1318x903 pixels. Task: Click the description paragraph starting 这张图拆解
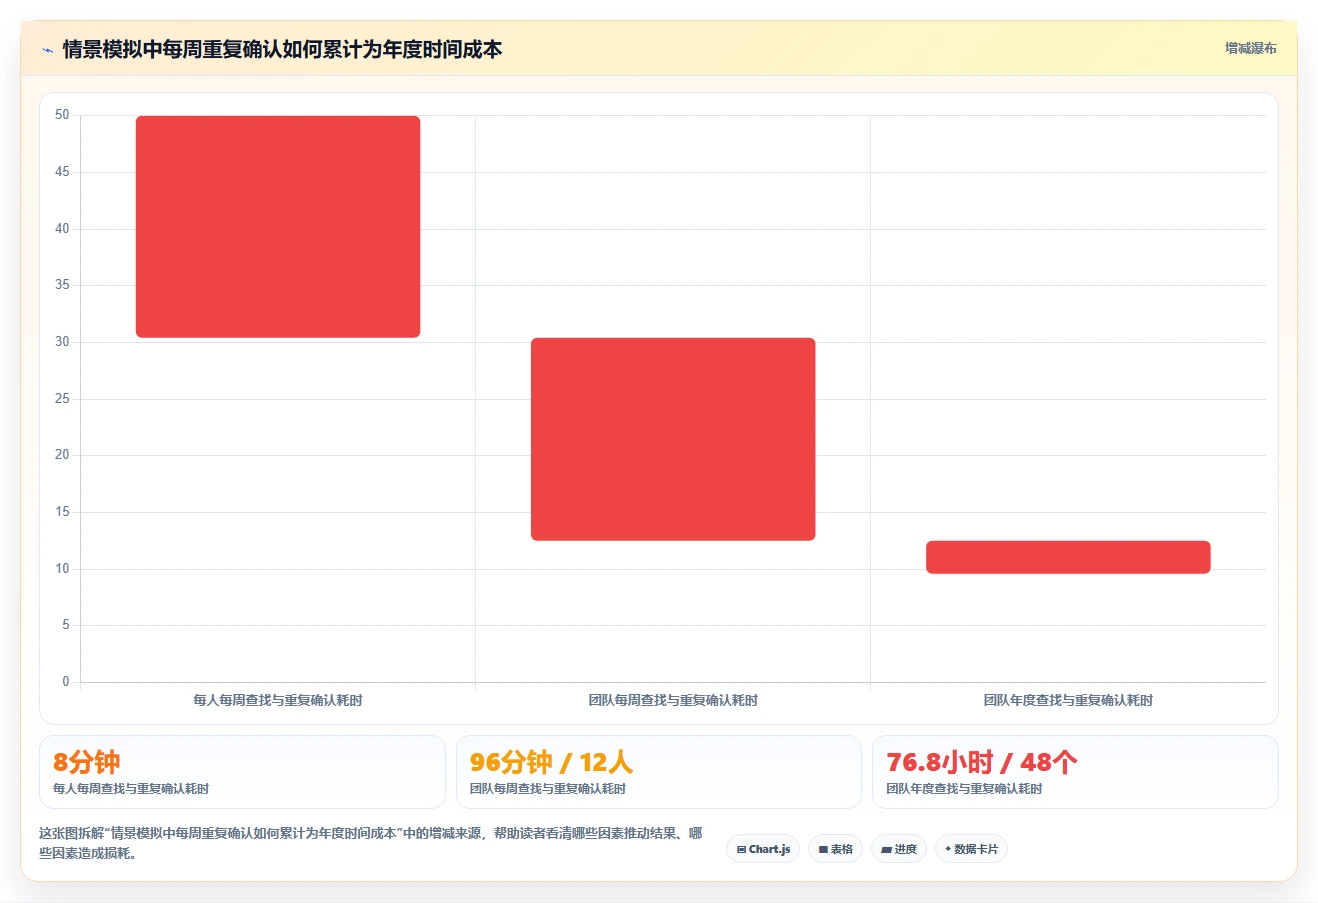point(371,843)
